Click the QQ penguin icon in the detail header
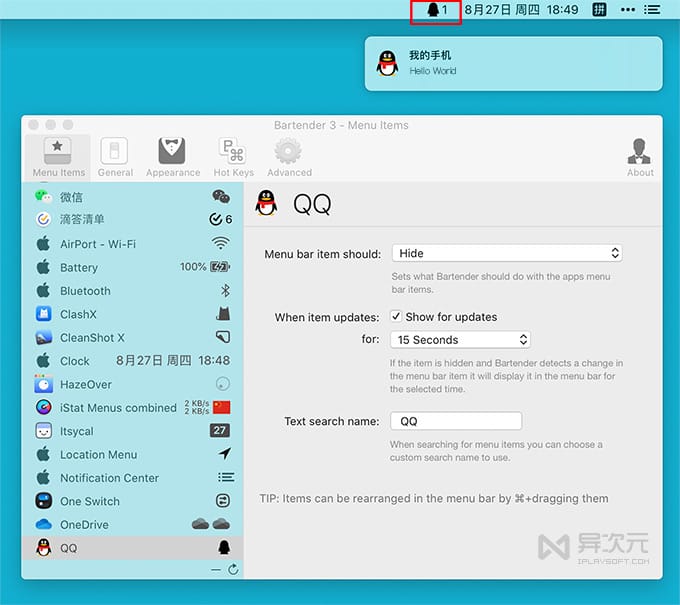The image size is (680, 605). [x=266, y=203]
